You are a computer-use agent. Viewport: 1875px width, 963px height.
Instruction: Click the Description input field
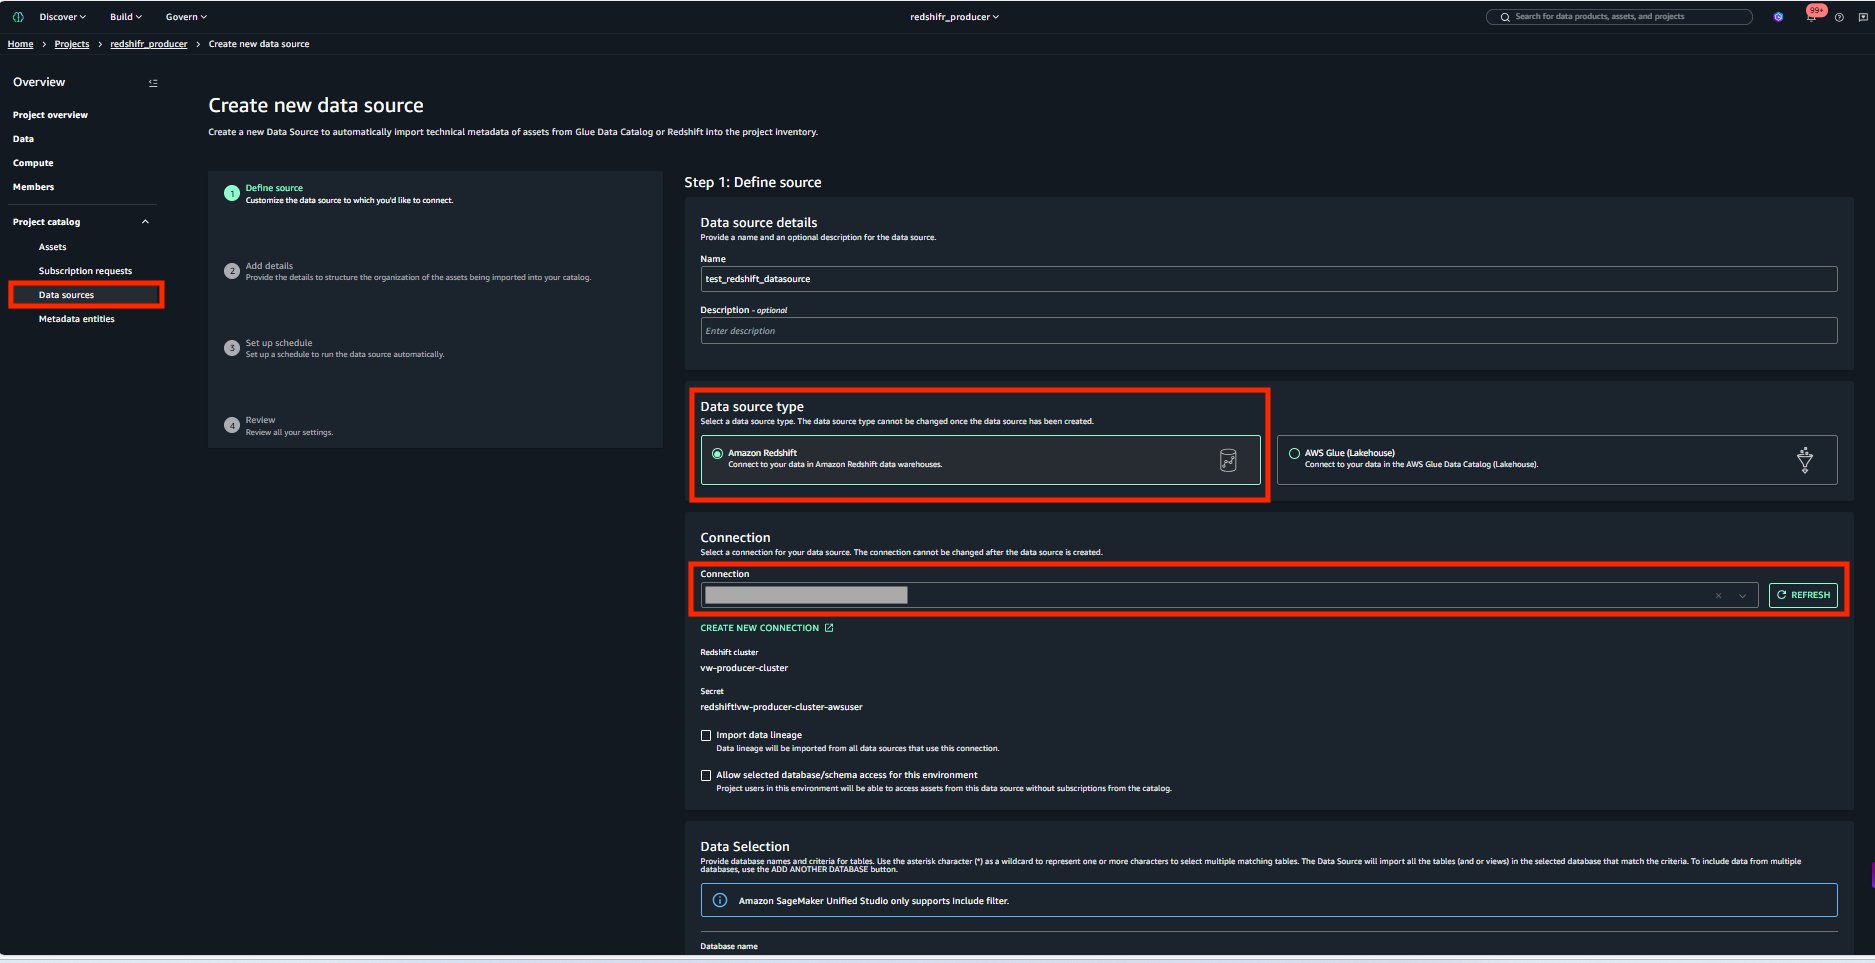1268,331
